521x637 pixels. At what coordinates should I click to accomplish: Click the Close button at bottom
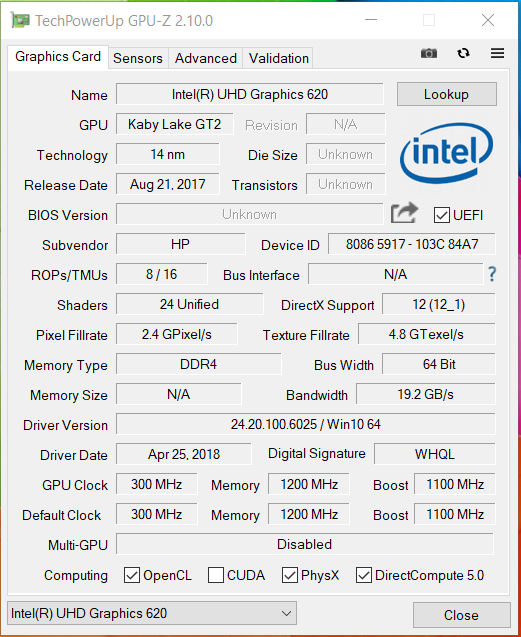click(x=461, y=615)
